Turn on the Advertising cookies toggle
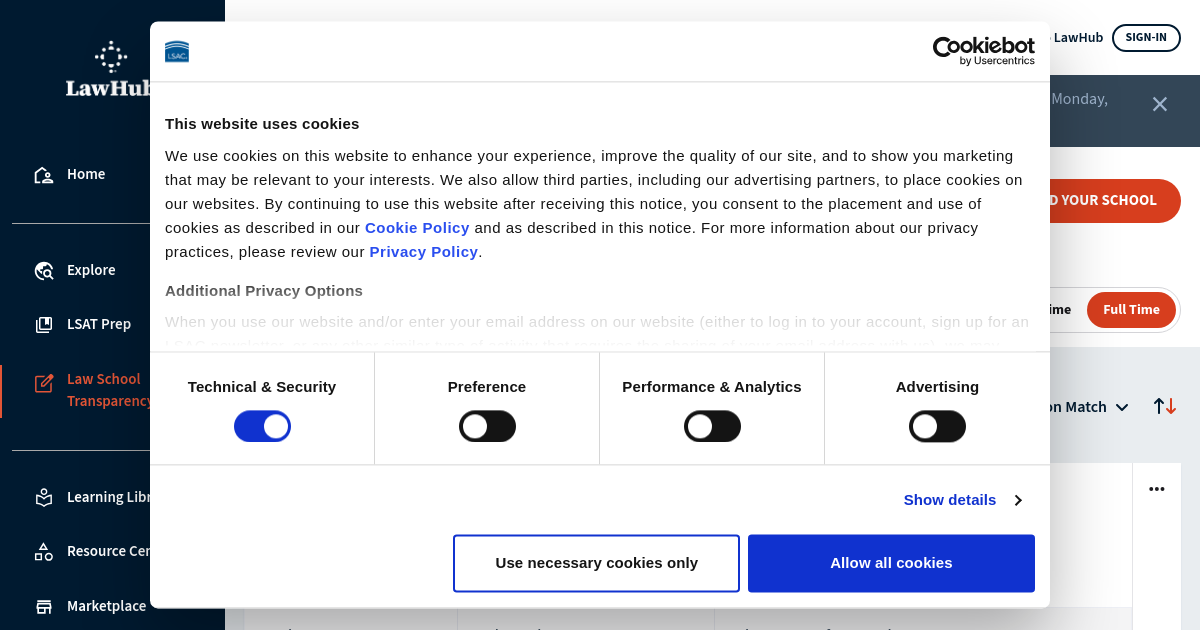This screenshot has height=630, width=1200. (937, 426)
